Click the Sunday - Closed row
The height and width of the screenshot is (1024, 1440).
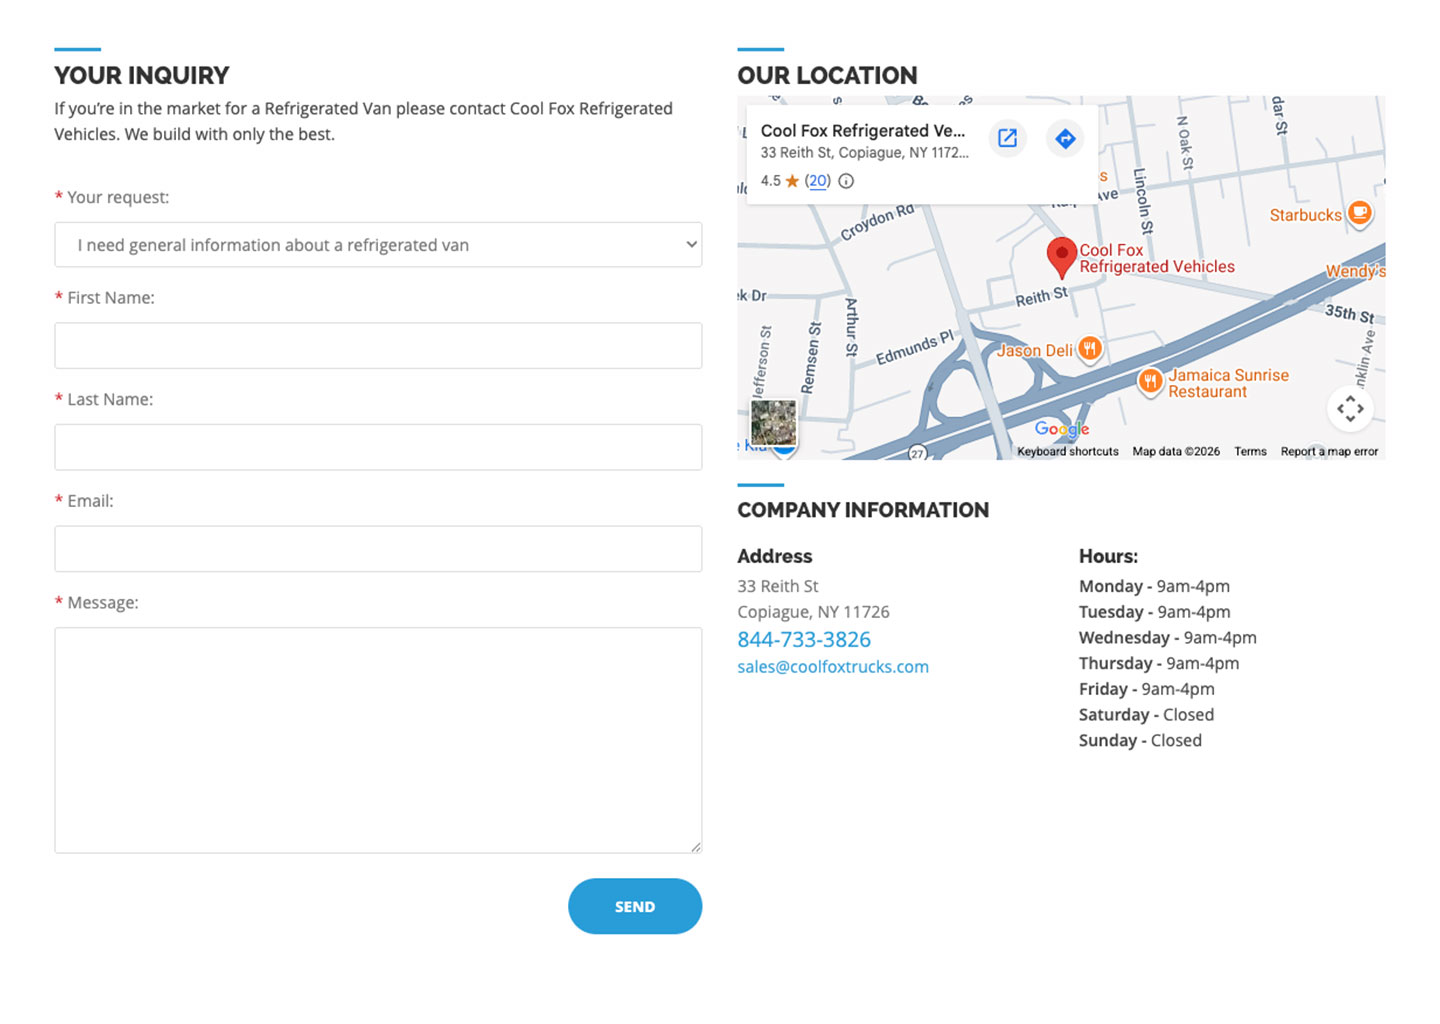click(1140, 740)
